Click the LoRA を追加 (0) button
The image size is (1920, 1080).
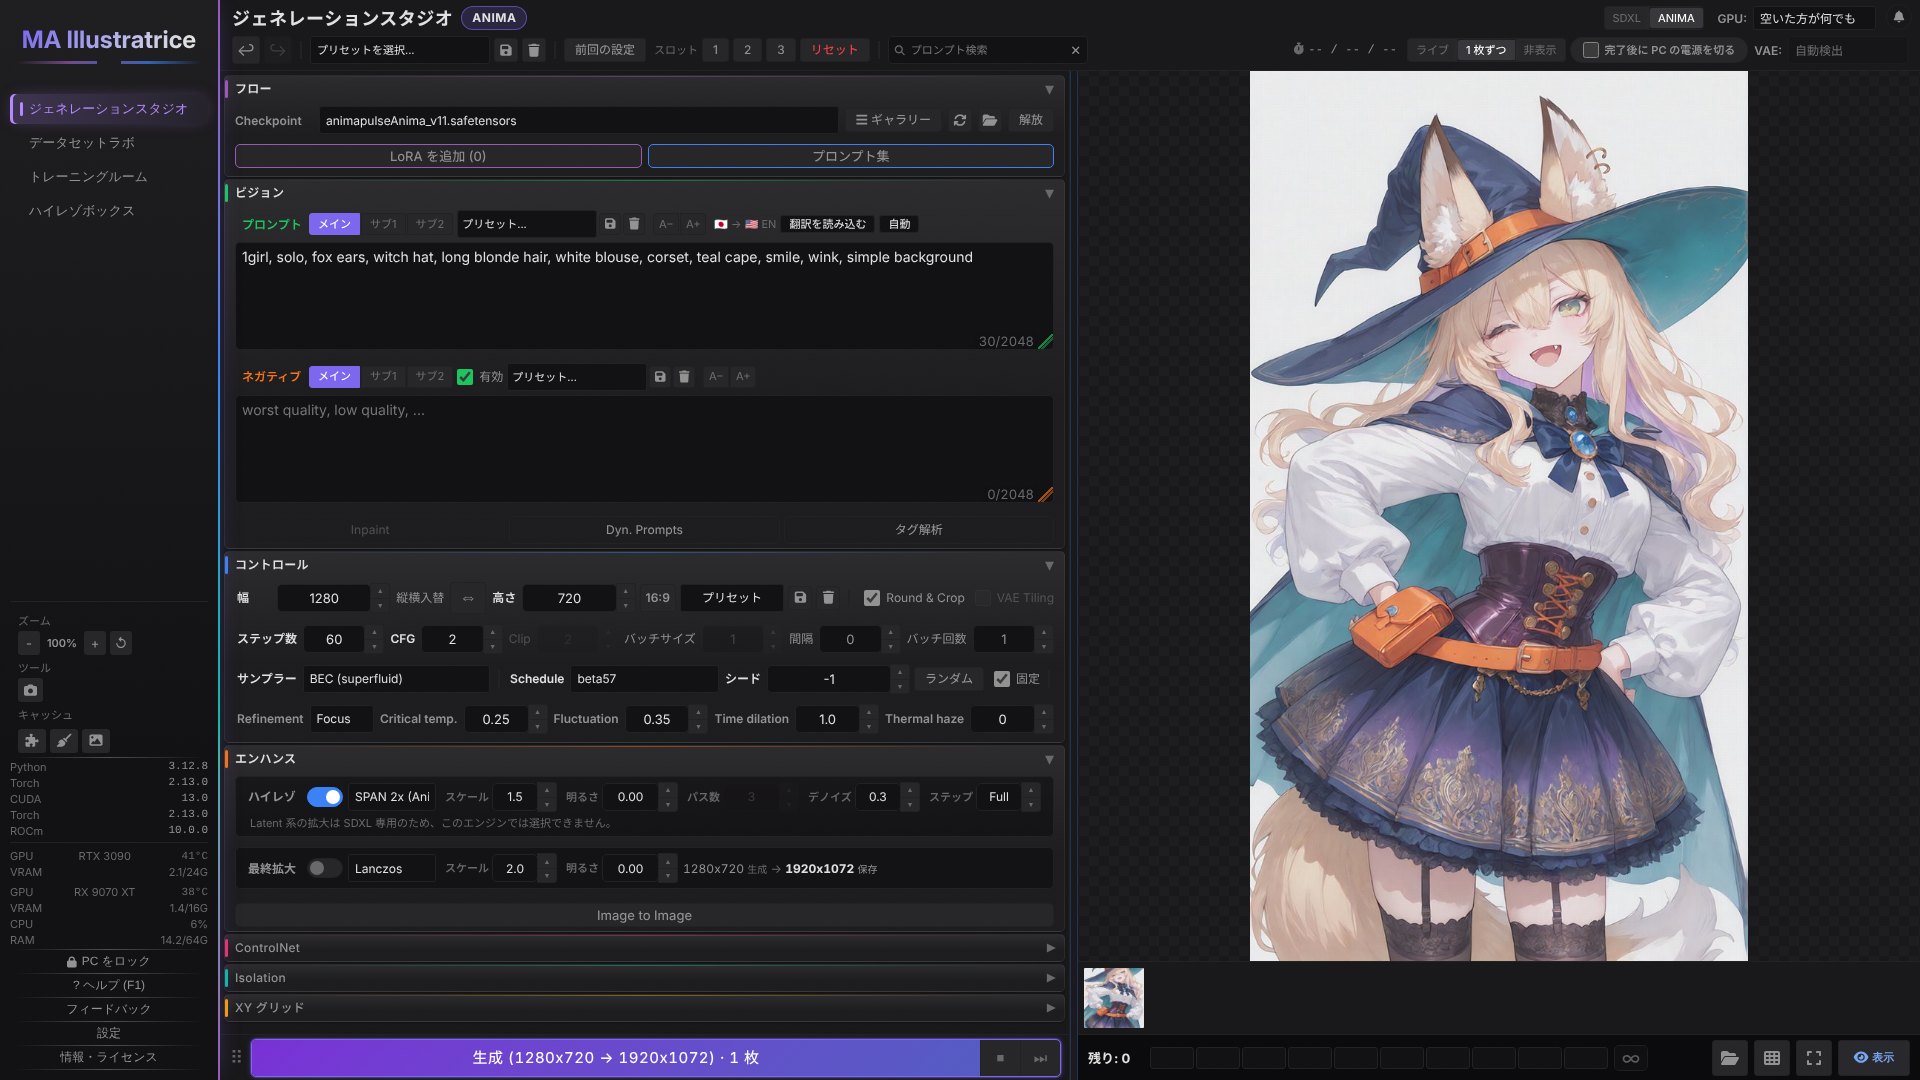click(x=438, y=156)
